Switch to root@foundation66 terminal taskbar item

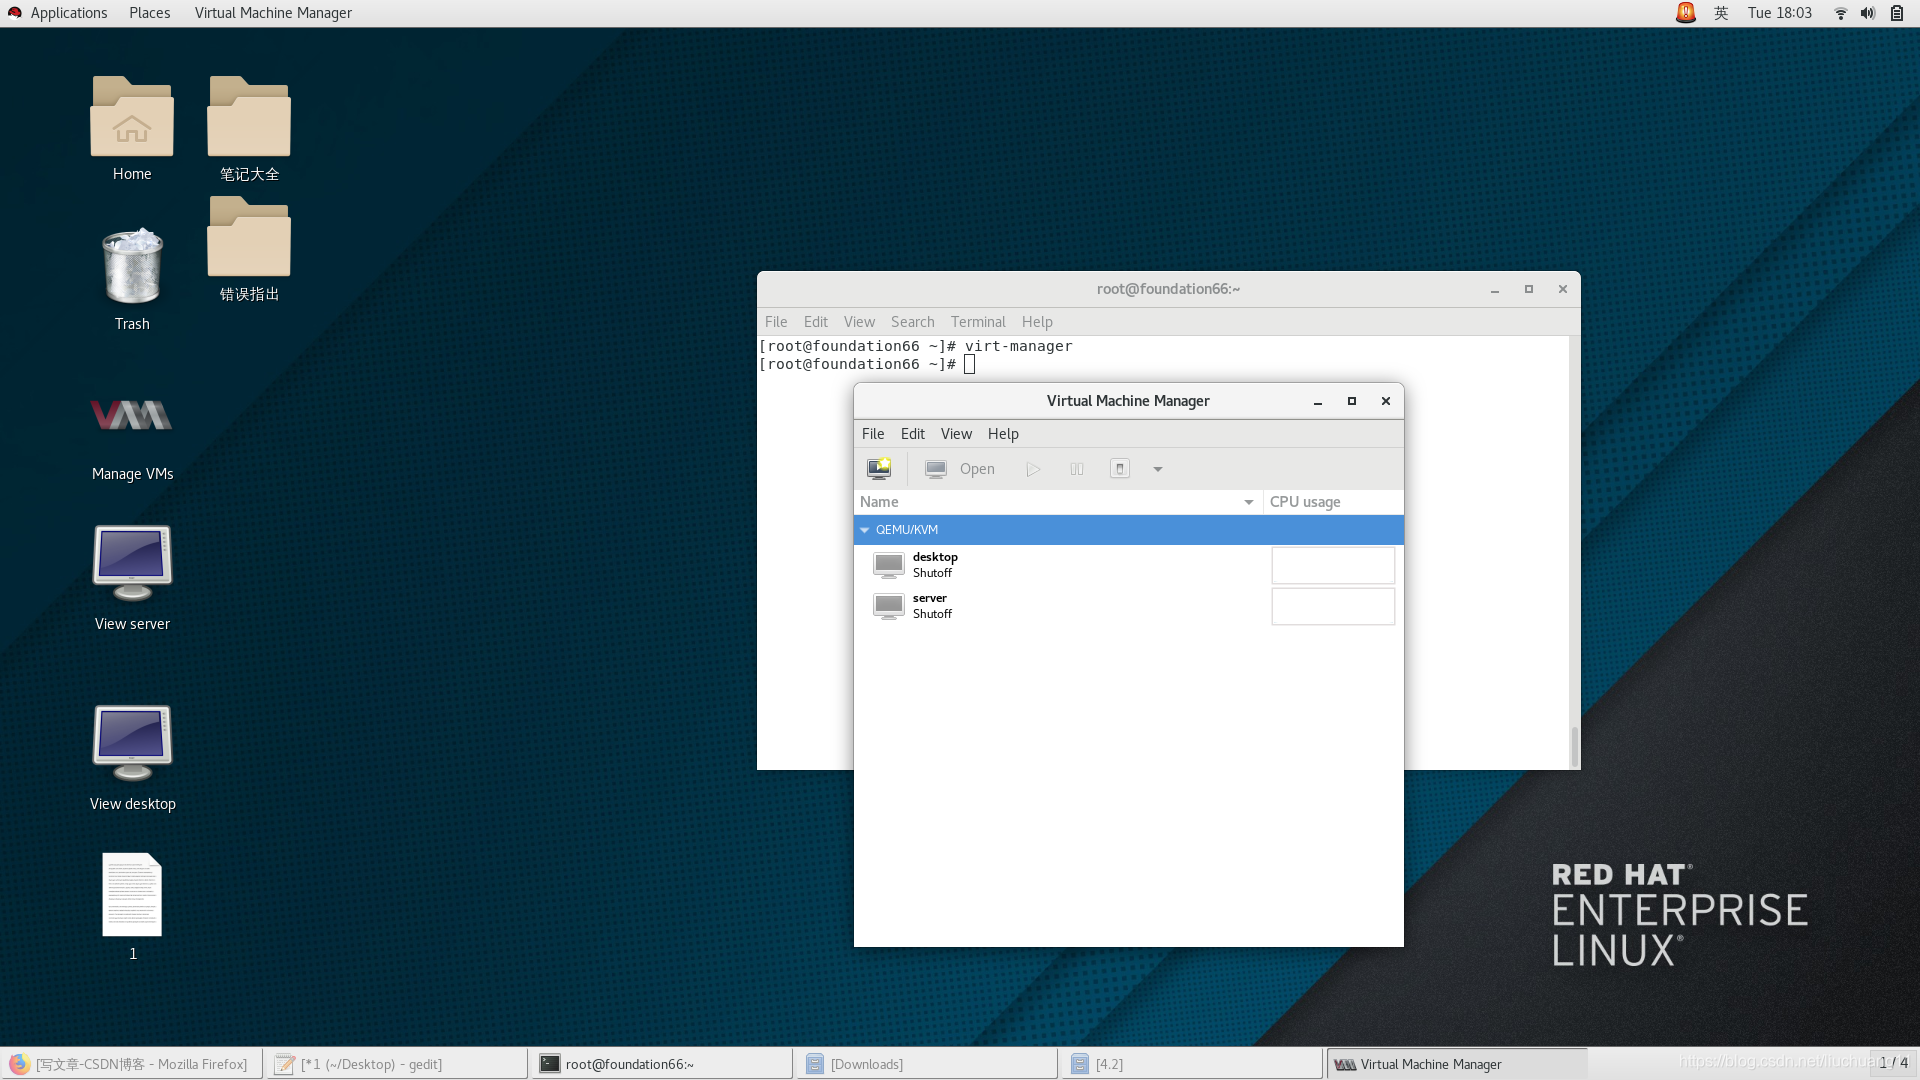click(662, 1064)
